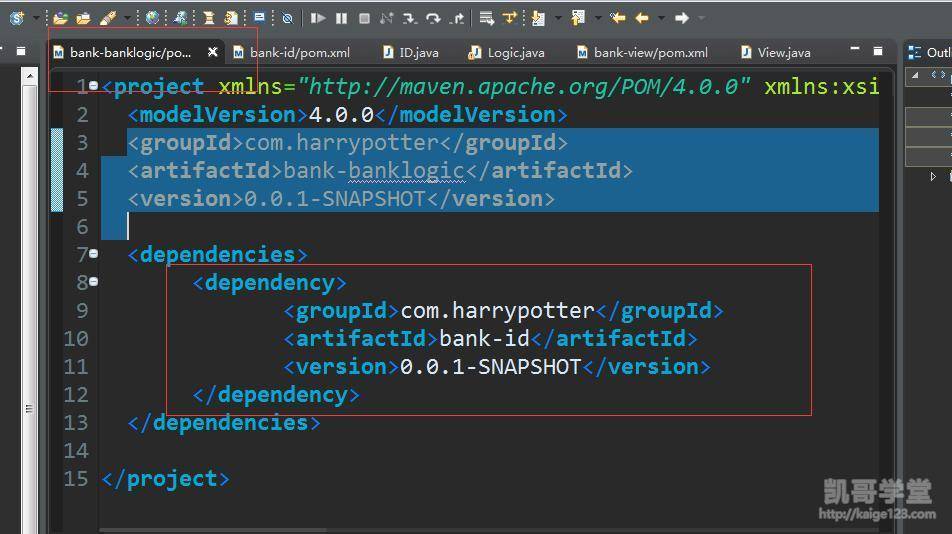Expand the collapsed node in Outline panel
952x534 pixels.
(934, 176)
